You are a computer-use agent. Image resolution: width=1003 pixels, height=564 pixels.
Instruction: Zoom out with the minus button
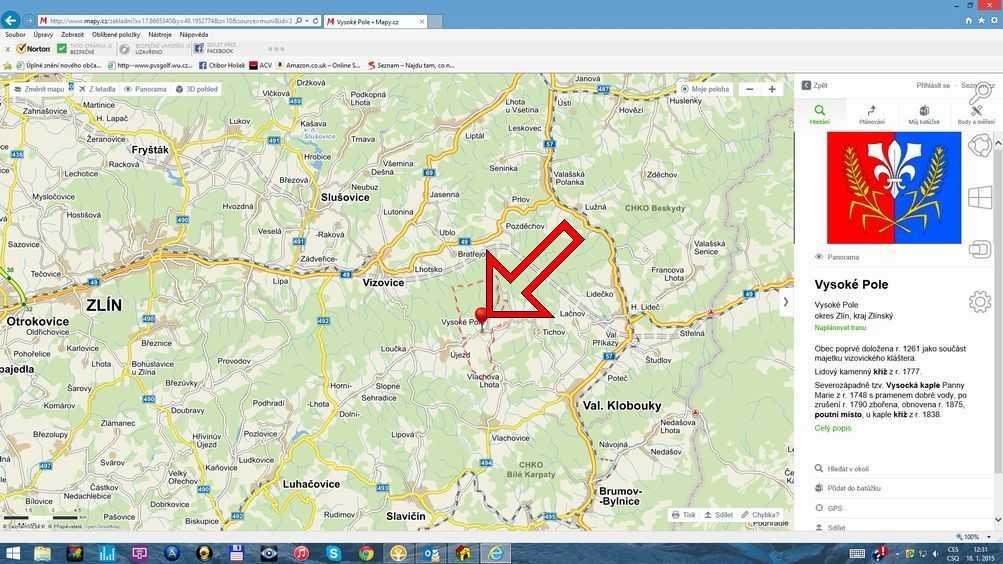(750, 90)
